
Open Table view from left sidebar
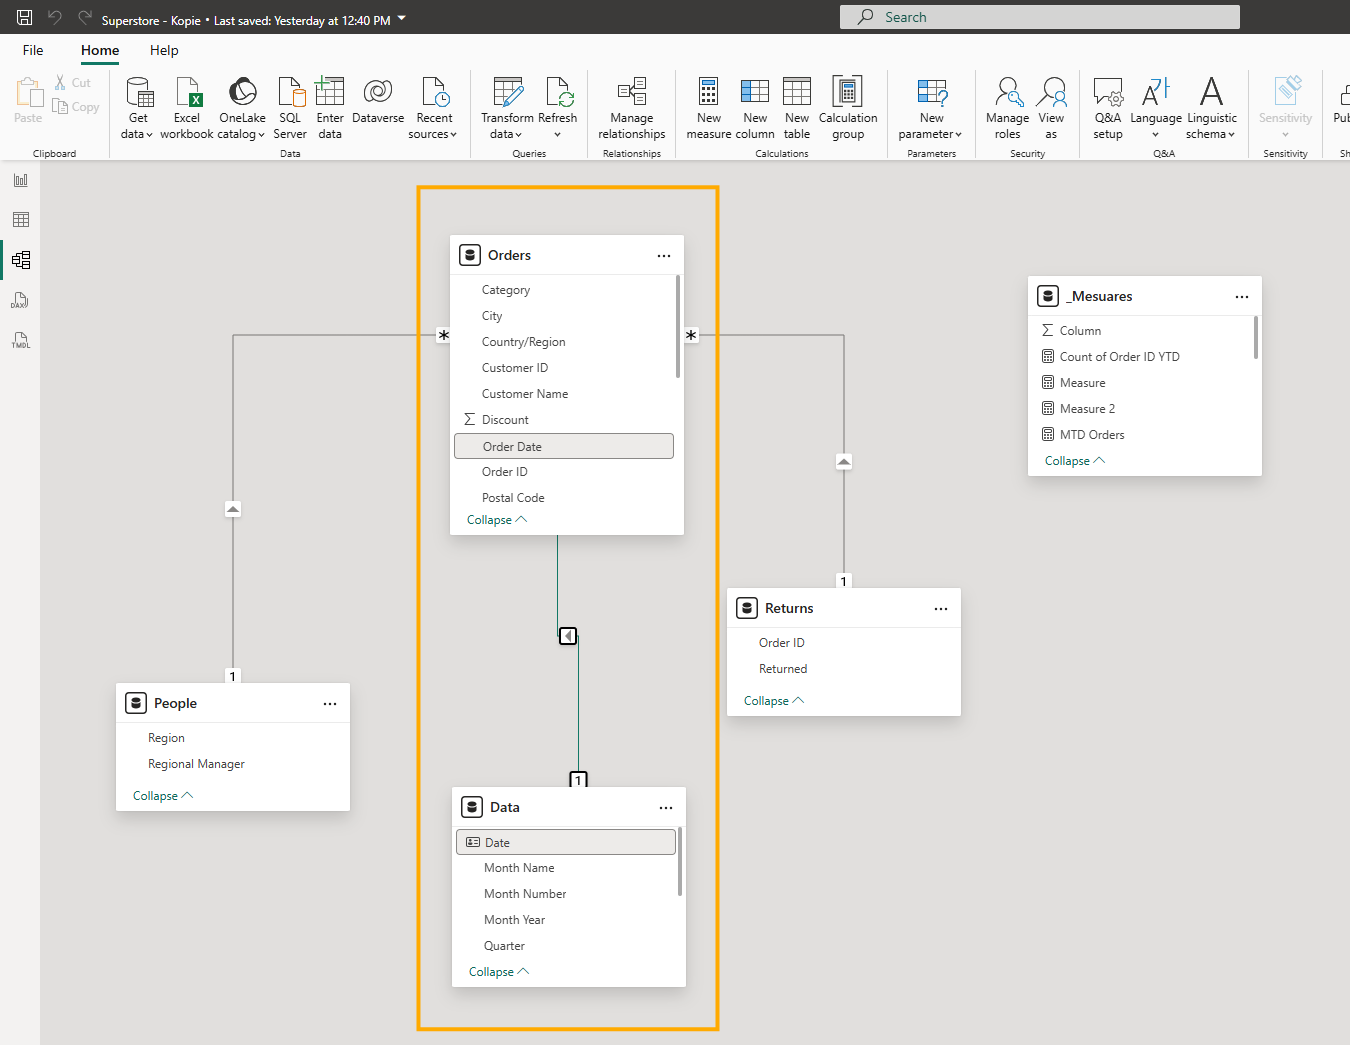(x=21, y=220)
